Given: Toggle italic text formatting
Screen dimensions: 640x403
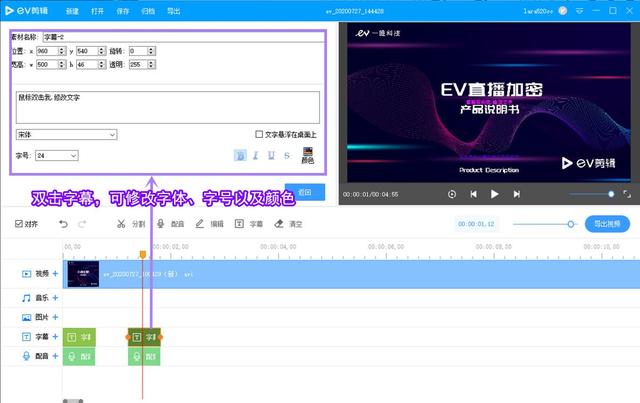Looking at the screenshot, I should click(x=256, y=155).
